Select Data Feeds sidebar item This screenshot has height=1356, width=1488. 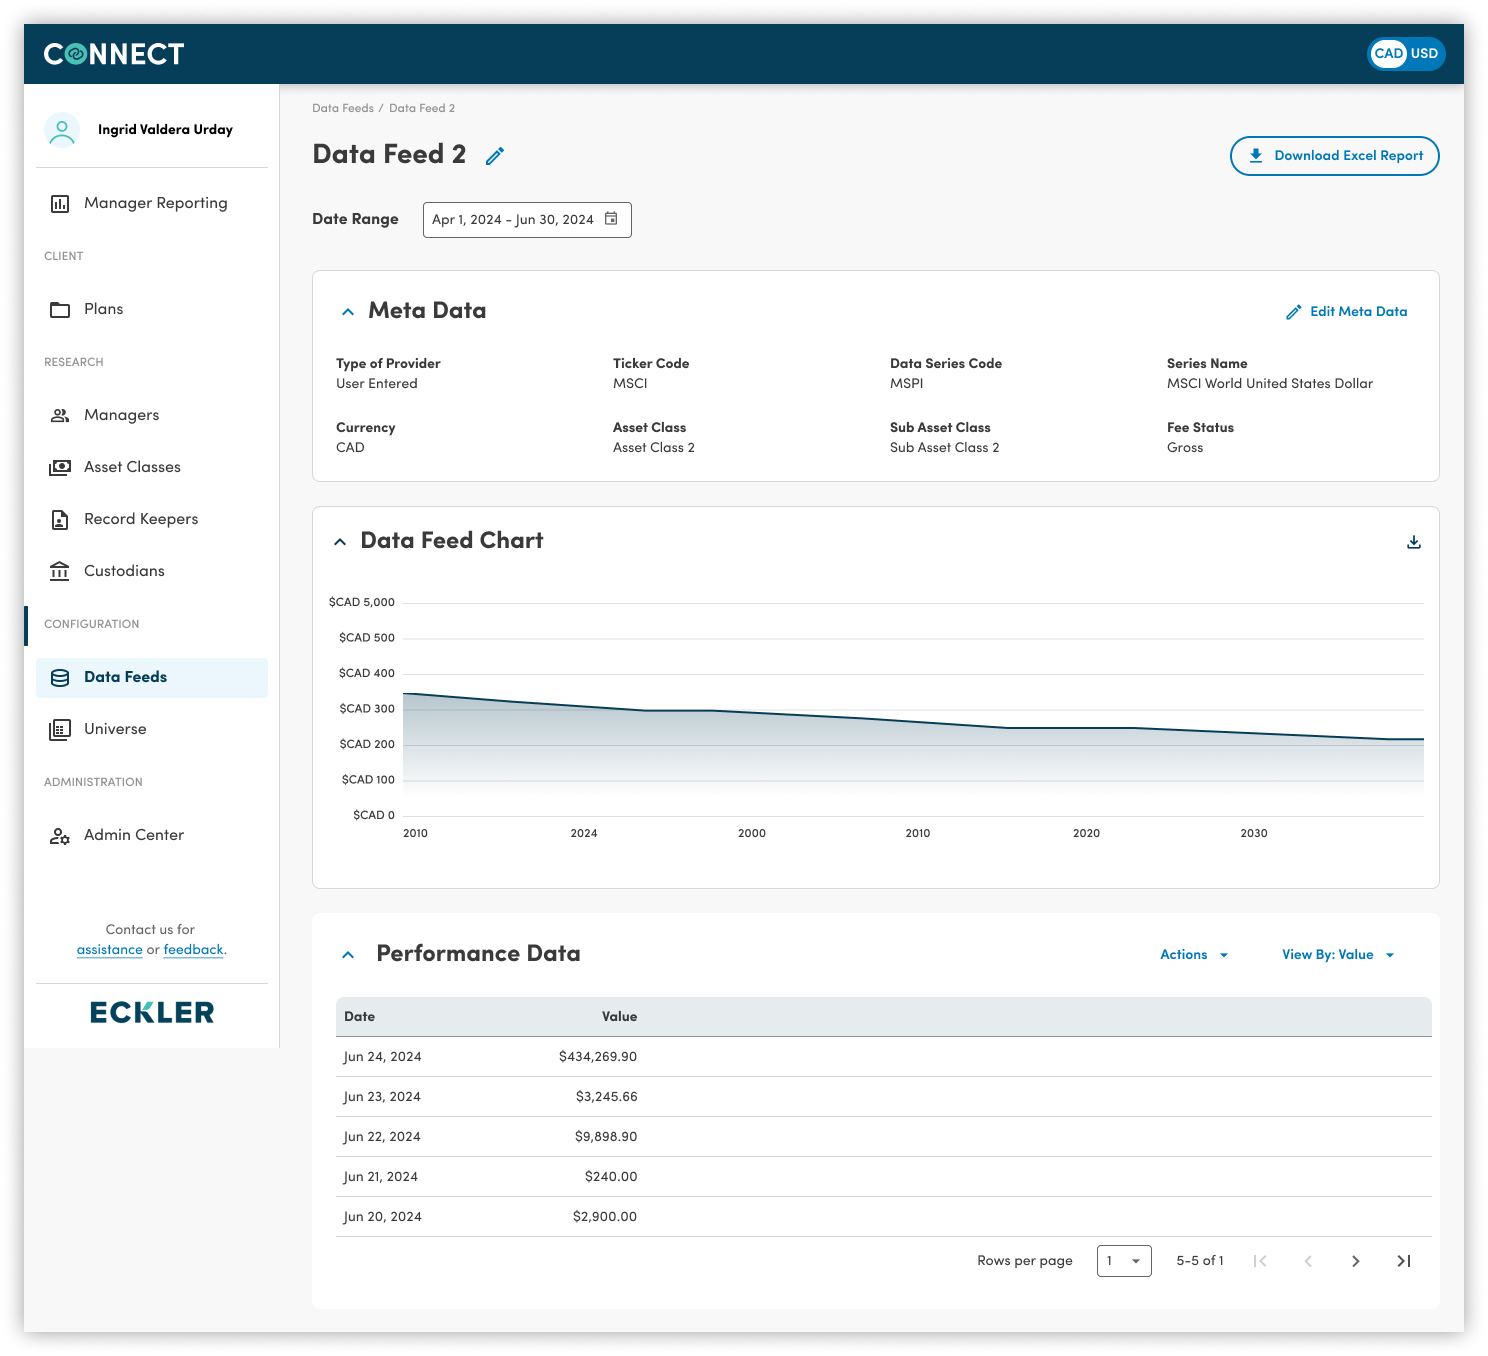click(152, 678)
